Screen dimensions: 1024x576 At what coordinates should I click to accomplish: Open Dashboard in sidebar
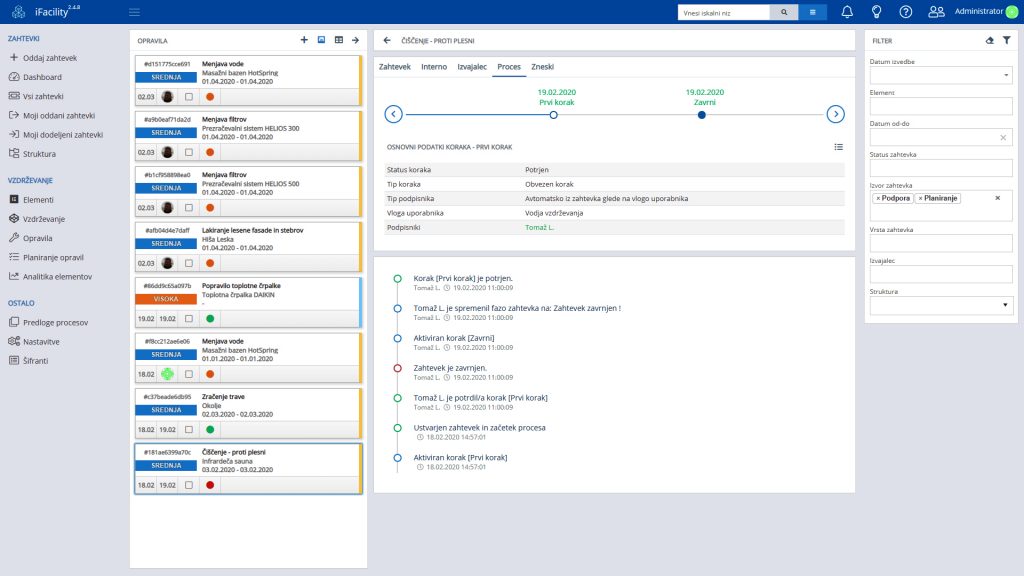click(42, 77)
